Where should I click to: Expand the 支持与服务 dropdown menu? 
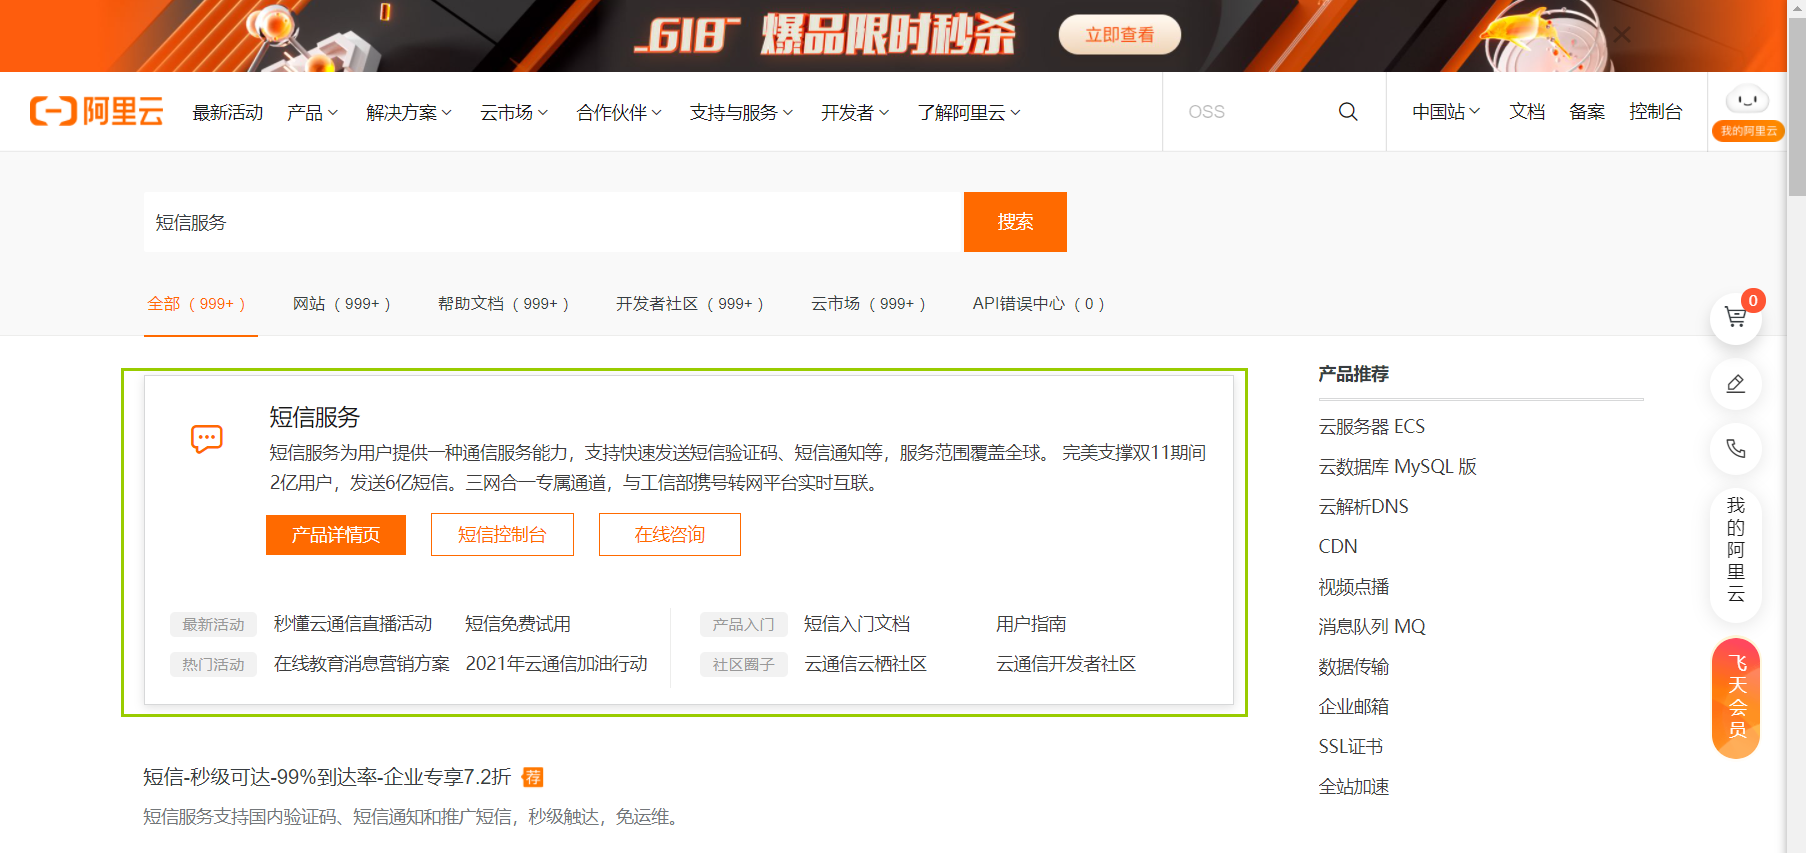pos(741,113)
